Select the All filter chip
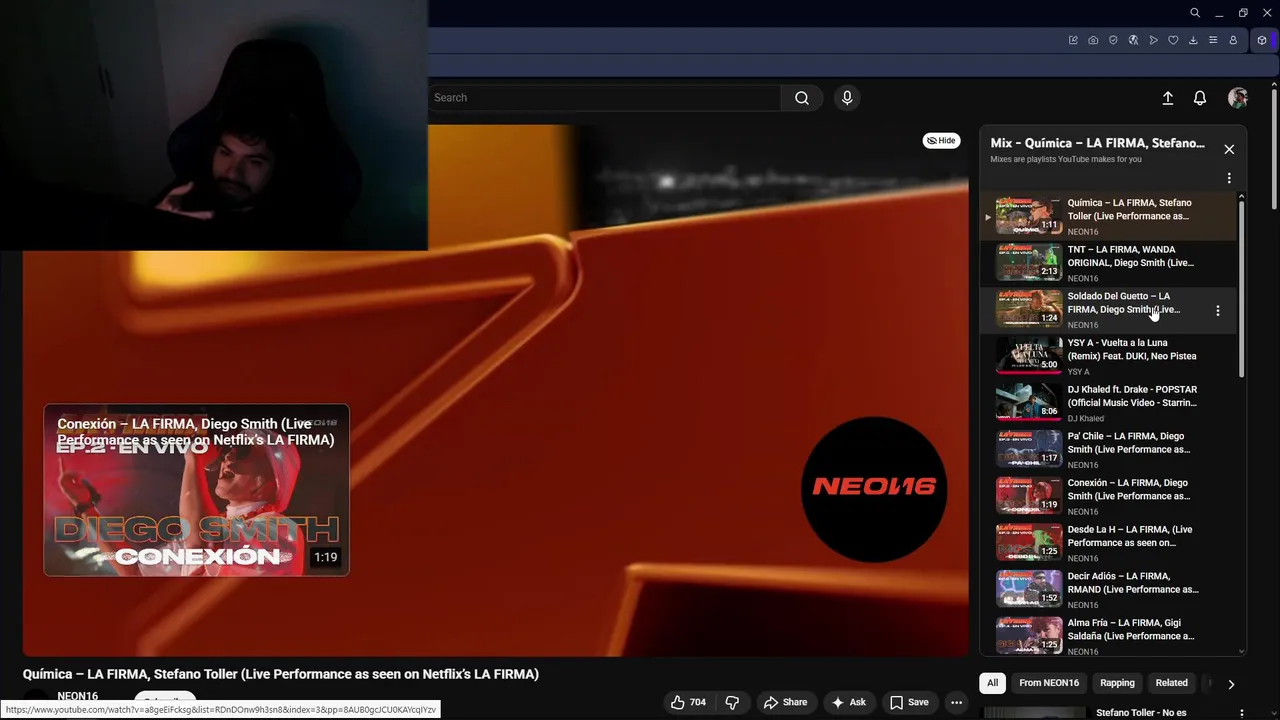The width and height of the screenshot is (1280, 720). (992, 683)
